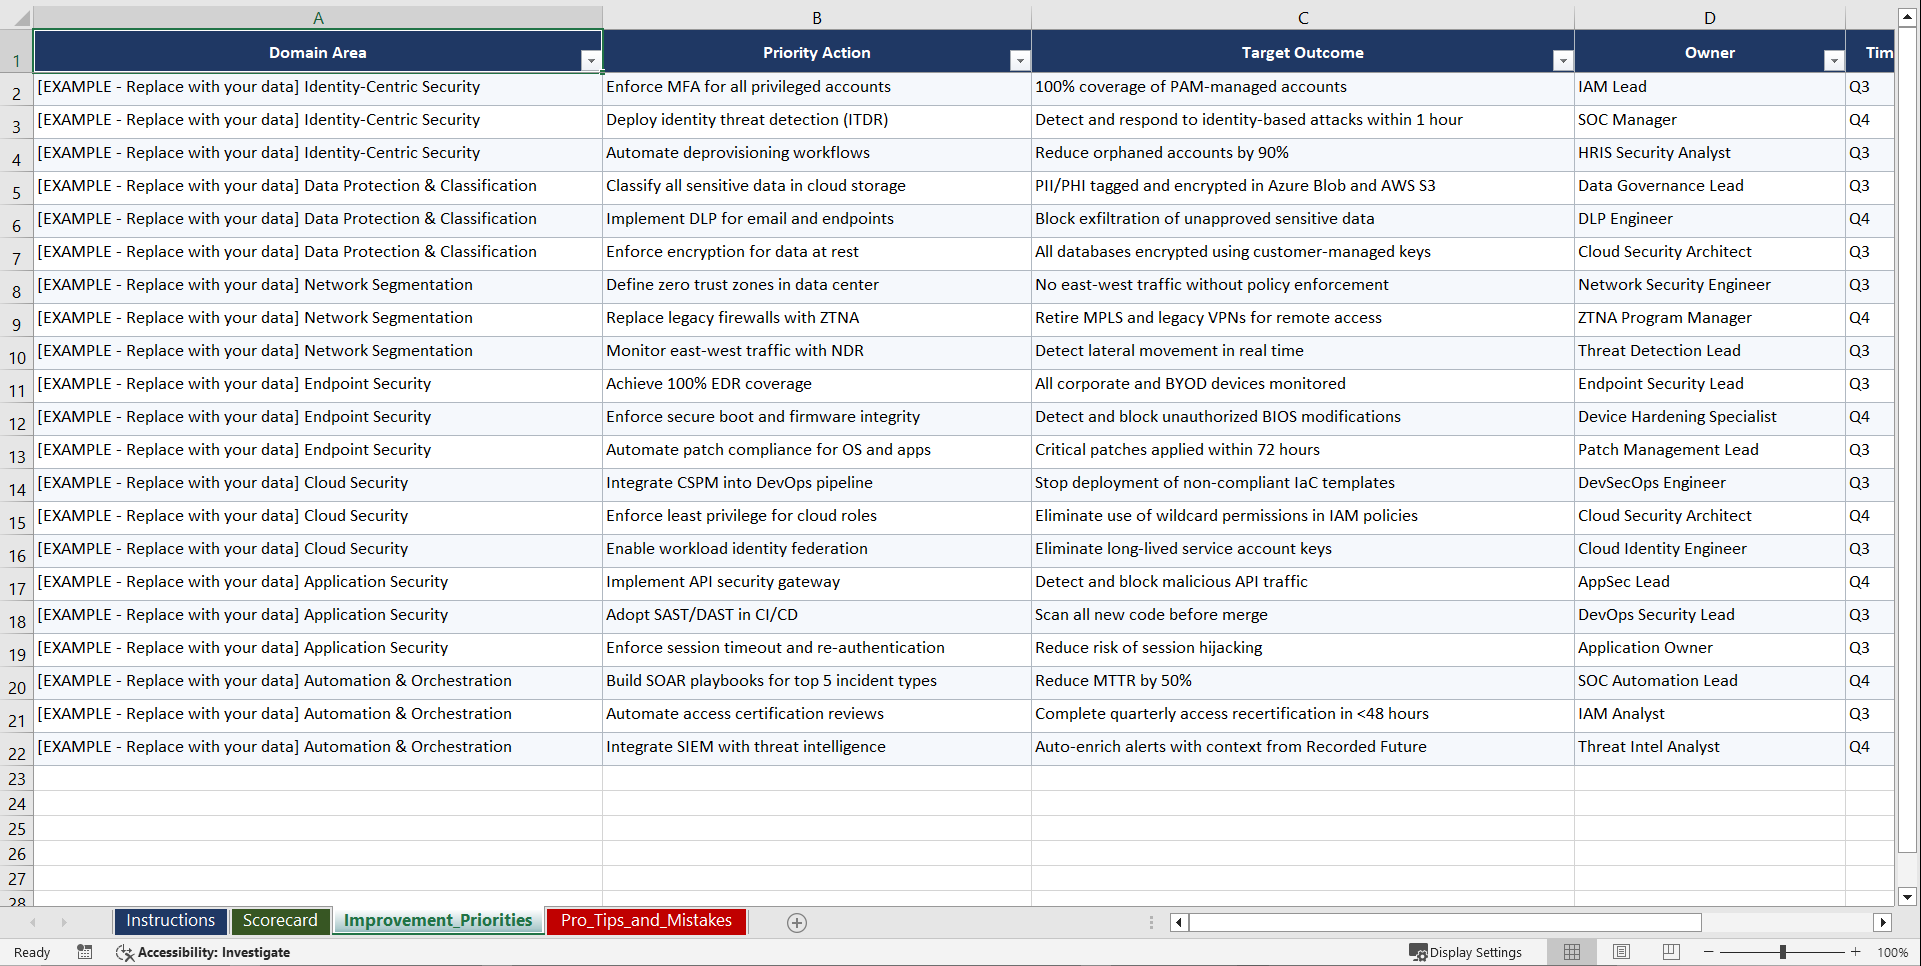This screenshot has width=1921, height=966.
Task: Open the Domain Area filter dropdown
Action: coord(592,60)
